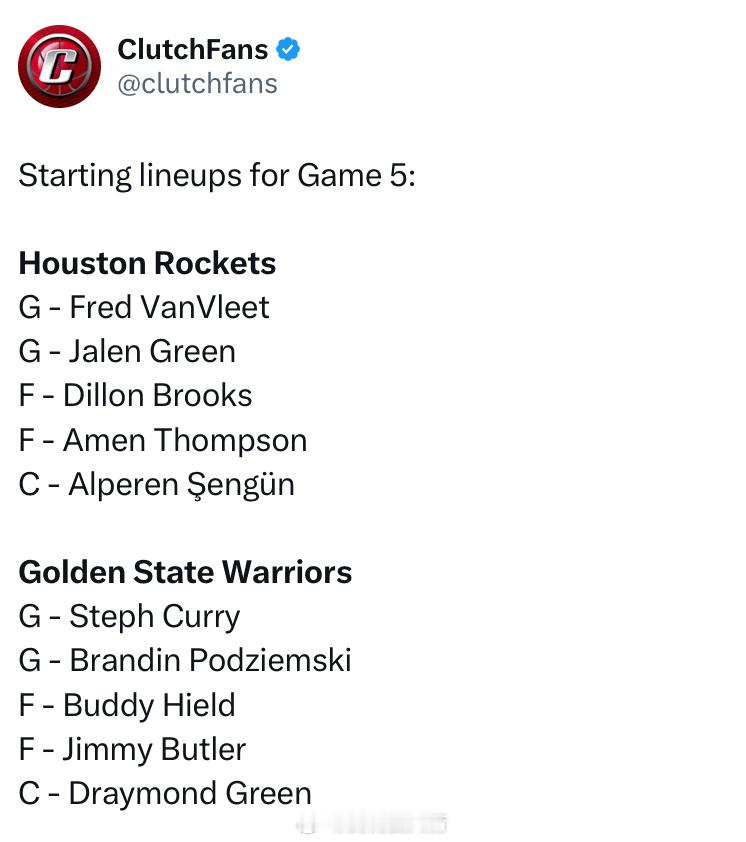This screenshot has height=842, width=746.
Task: Click the Houston Rockets heading
Action: (147, 263)
